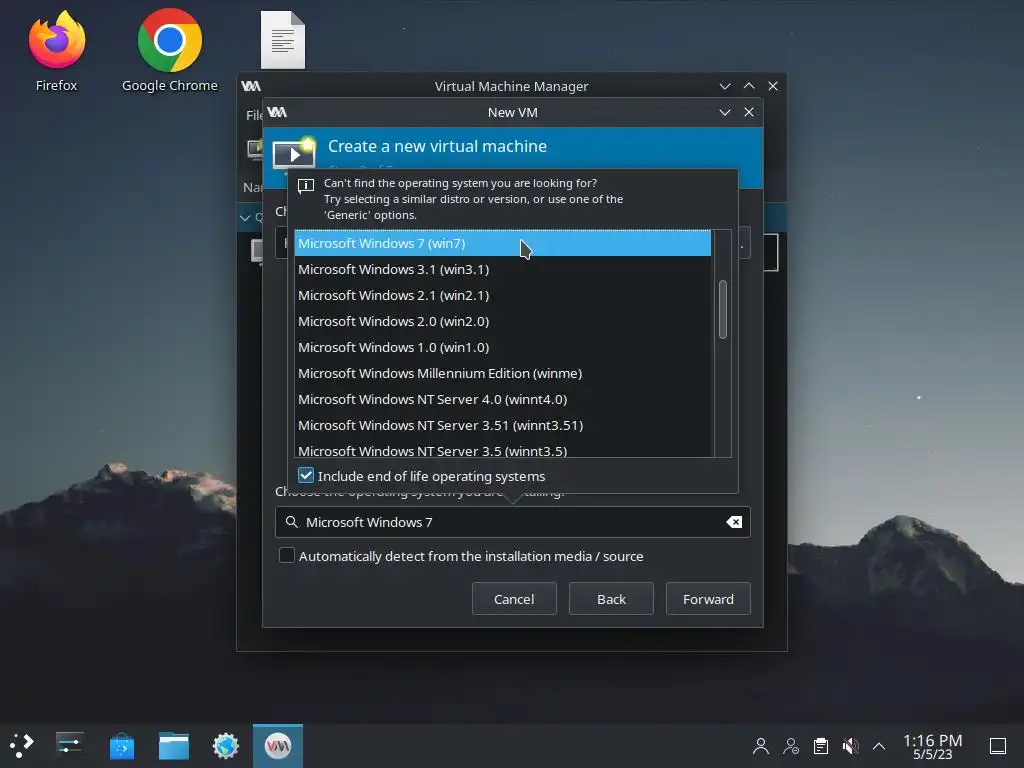Viewport: 1024px width, 768px height.
Task: Collapse the New VM dialog chevron
Action: coord(725,112)
